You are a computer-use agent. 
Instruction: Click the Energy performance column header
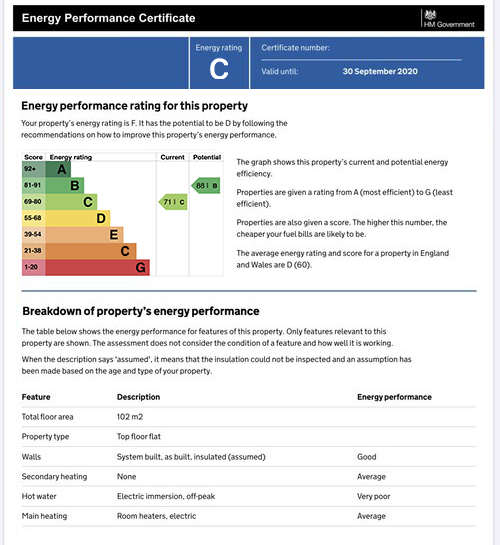pos(394,397)
